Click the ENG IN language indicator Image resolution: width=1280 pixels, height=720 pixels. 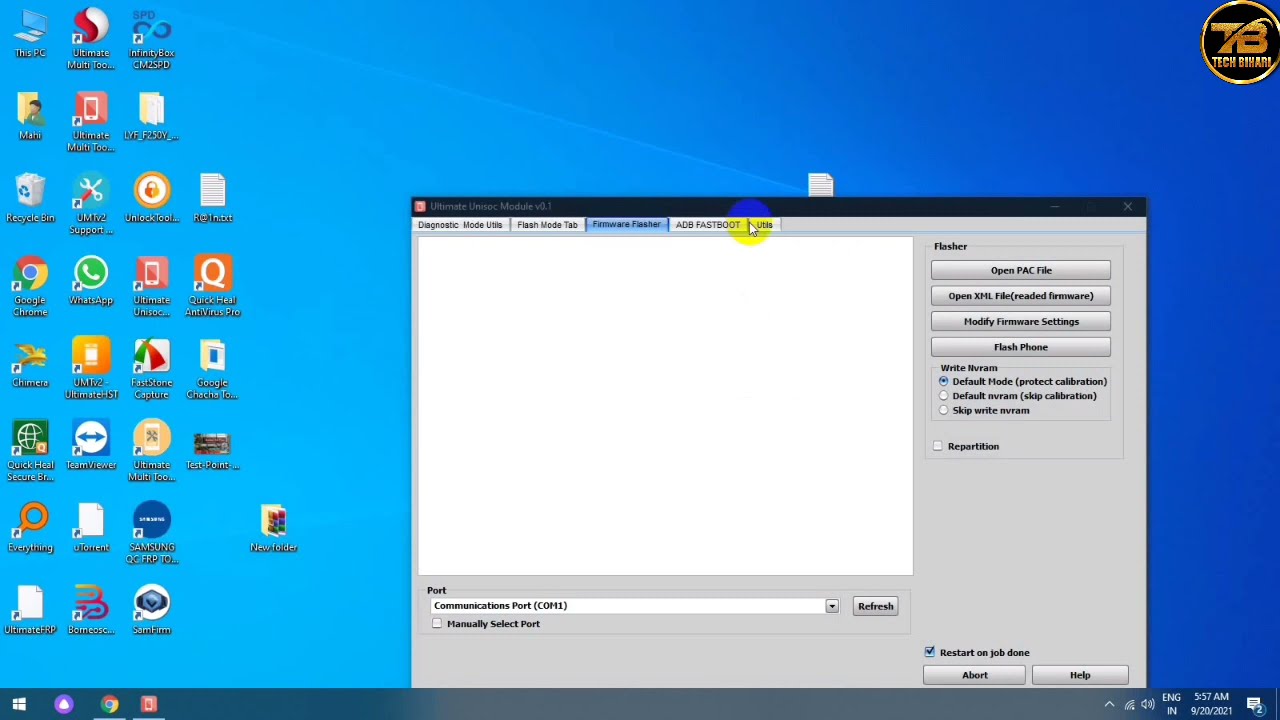point(1171,704)
